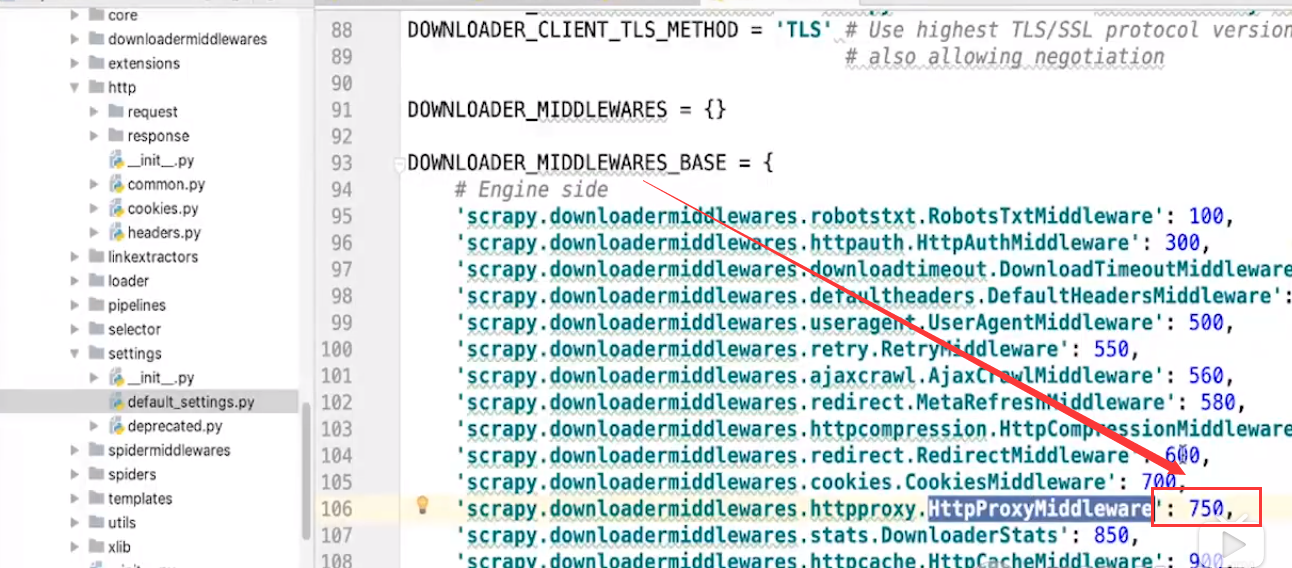The height and width of the screenshot is (568, 1292).
Task: Click the linkextractors folder icon
Action: click(x=96, y=256)
